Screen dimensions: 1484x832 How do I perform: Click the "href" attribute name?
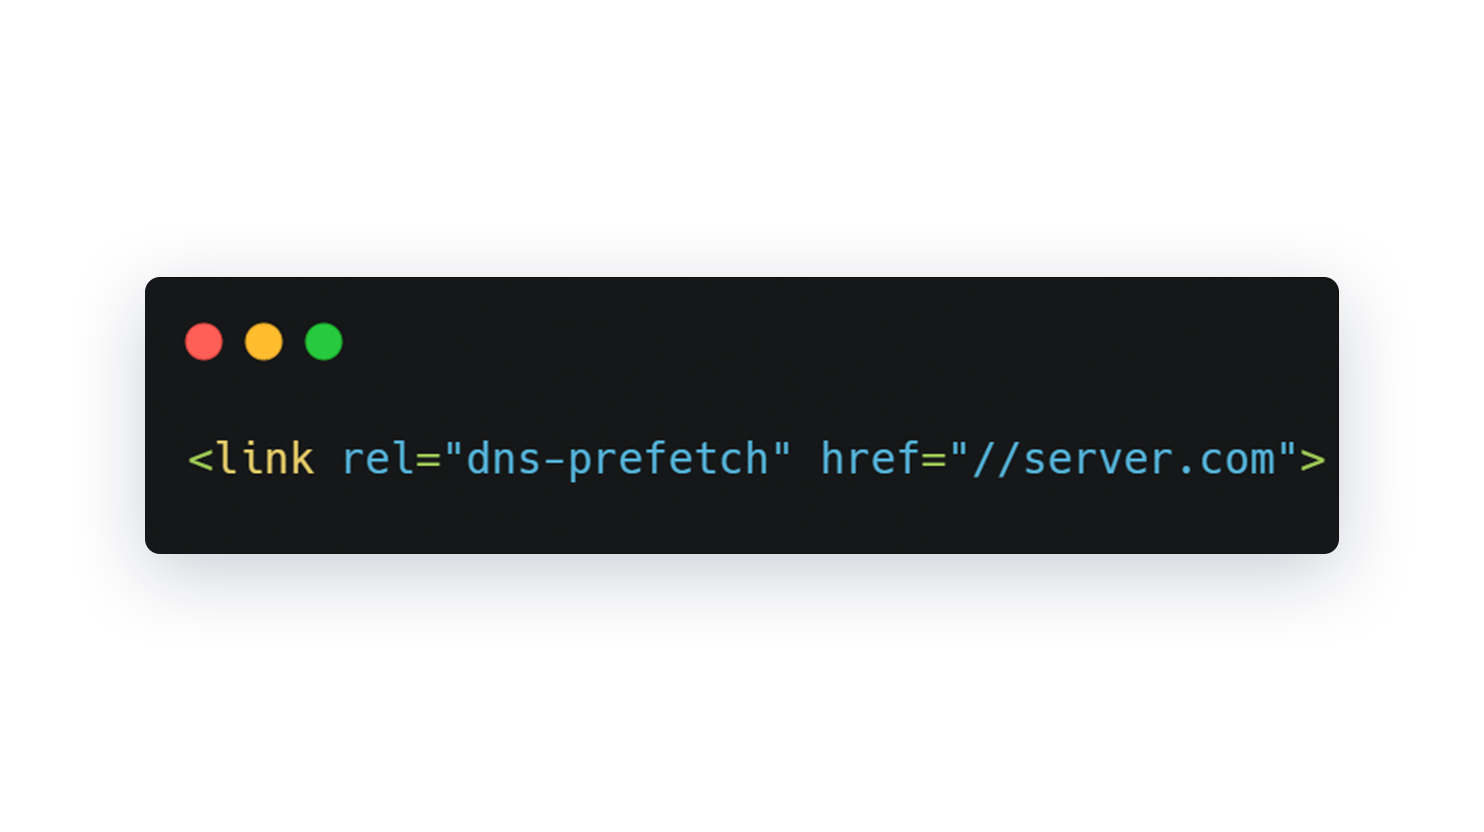(870, 459)
